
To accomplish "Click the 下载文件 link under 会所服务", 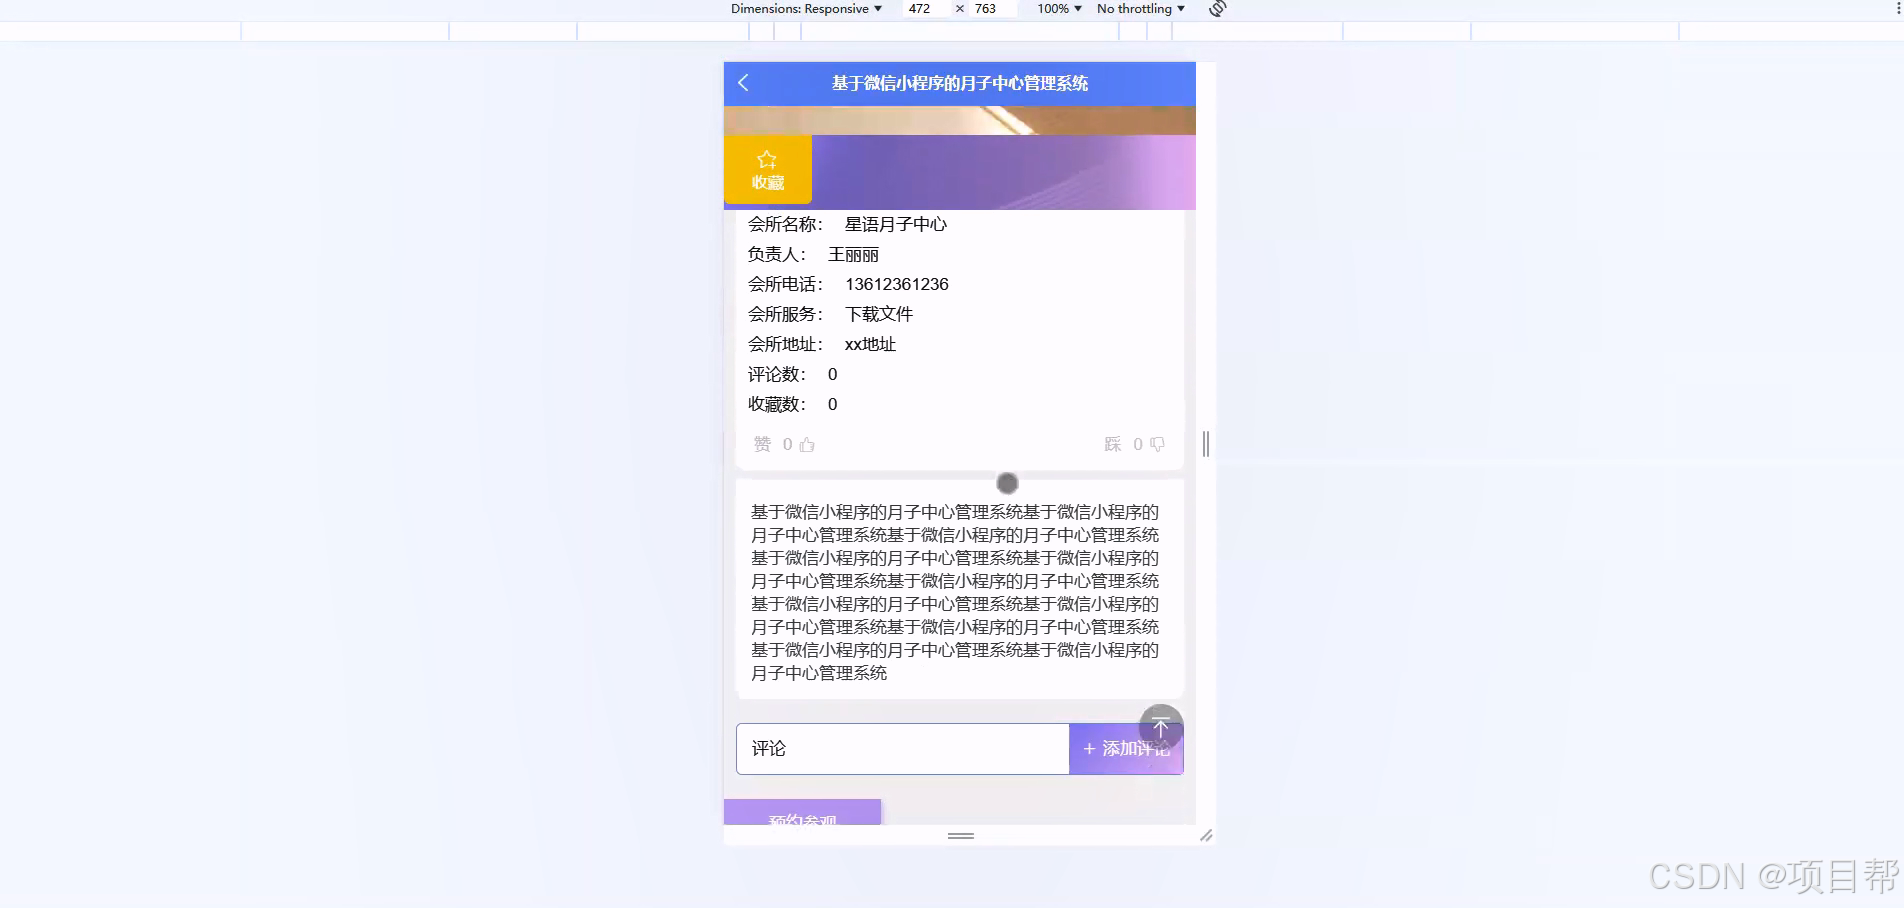I will click(878, 314).
